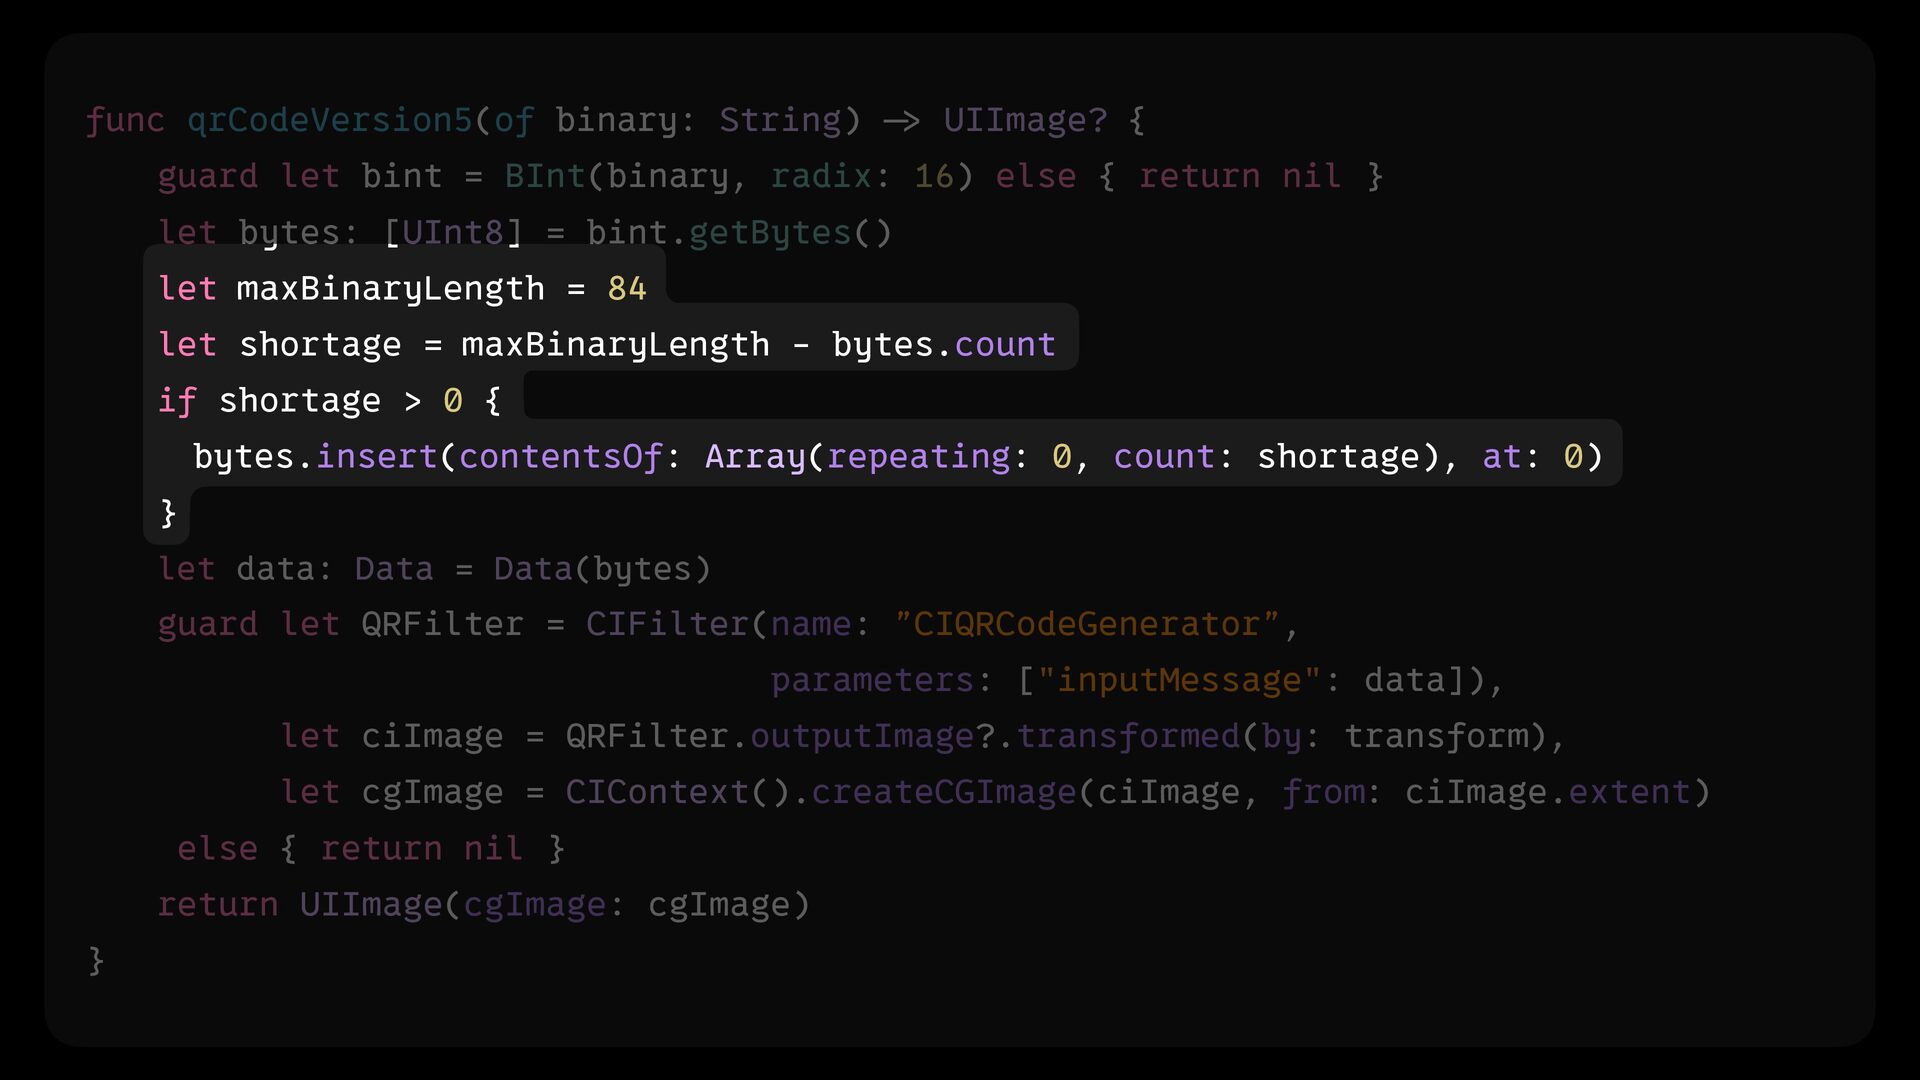Viewport: 1920px width, 1080px height.
Task: Click the "CIQRCodeGenerator" string literal
Action: click(x=1087, y=624)
